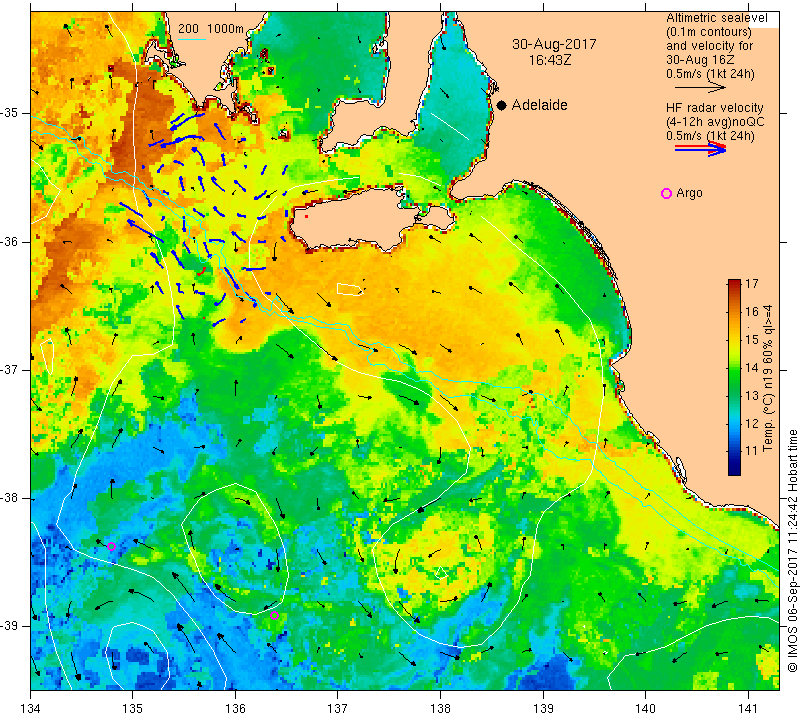Click the temperature color bar near 14

coord(734,367)
